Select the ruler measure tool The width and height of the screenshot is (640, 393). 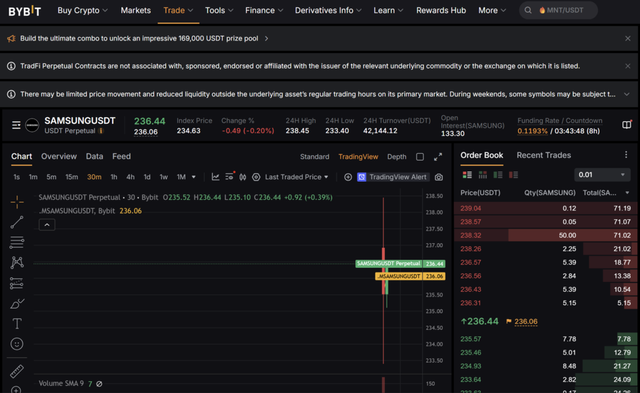point(17,371)
